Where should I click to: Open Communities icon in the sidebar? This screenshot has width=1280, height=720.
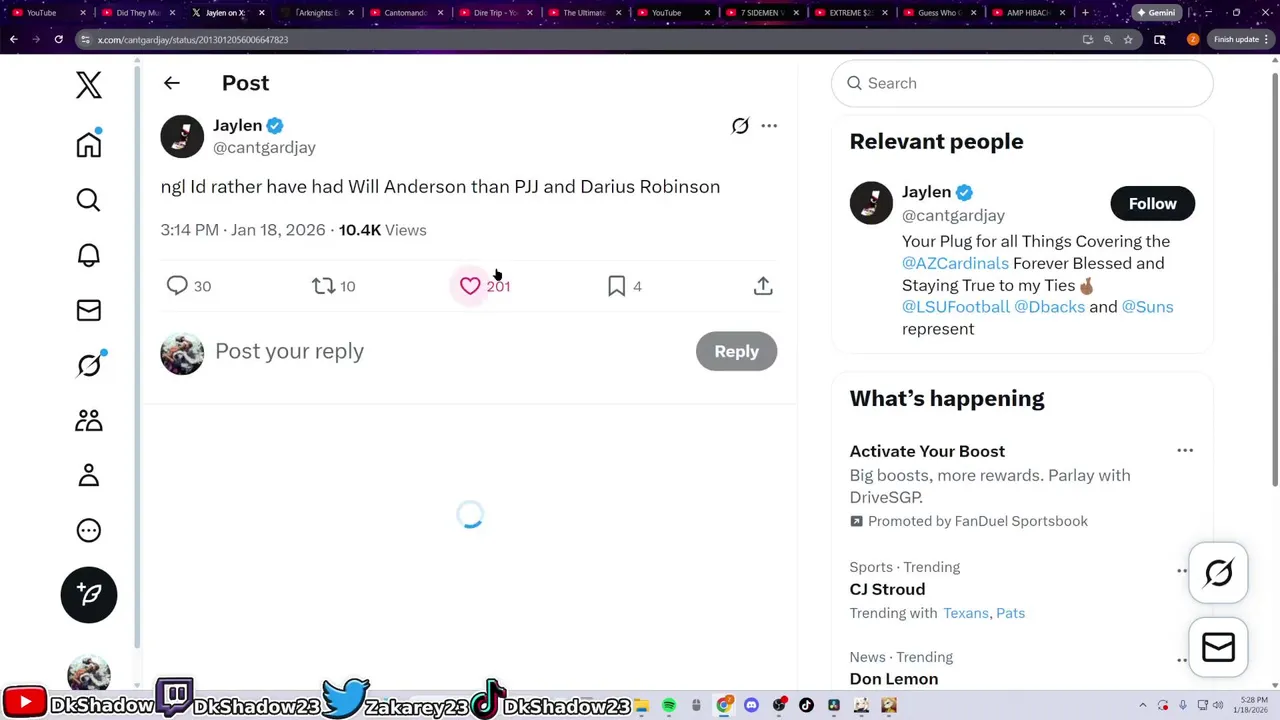point(89,420)
